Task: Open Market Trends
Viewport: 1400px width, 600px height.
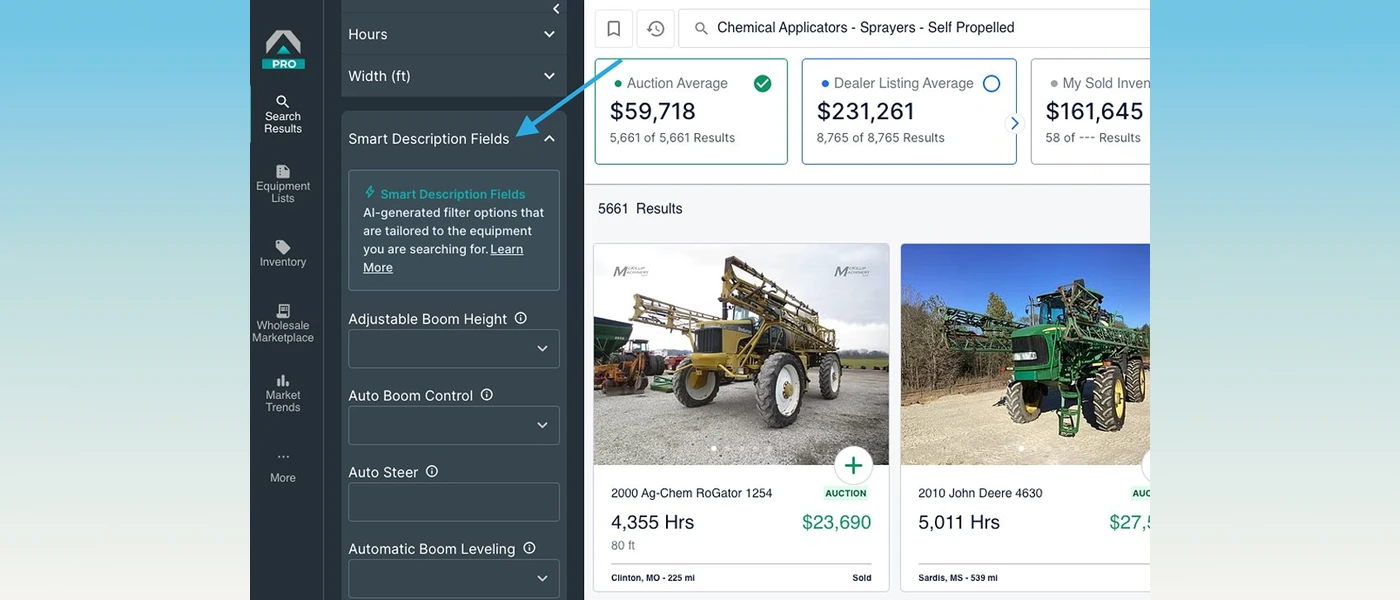Action: (x=283, y=393)
